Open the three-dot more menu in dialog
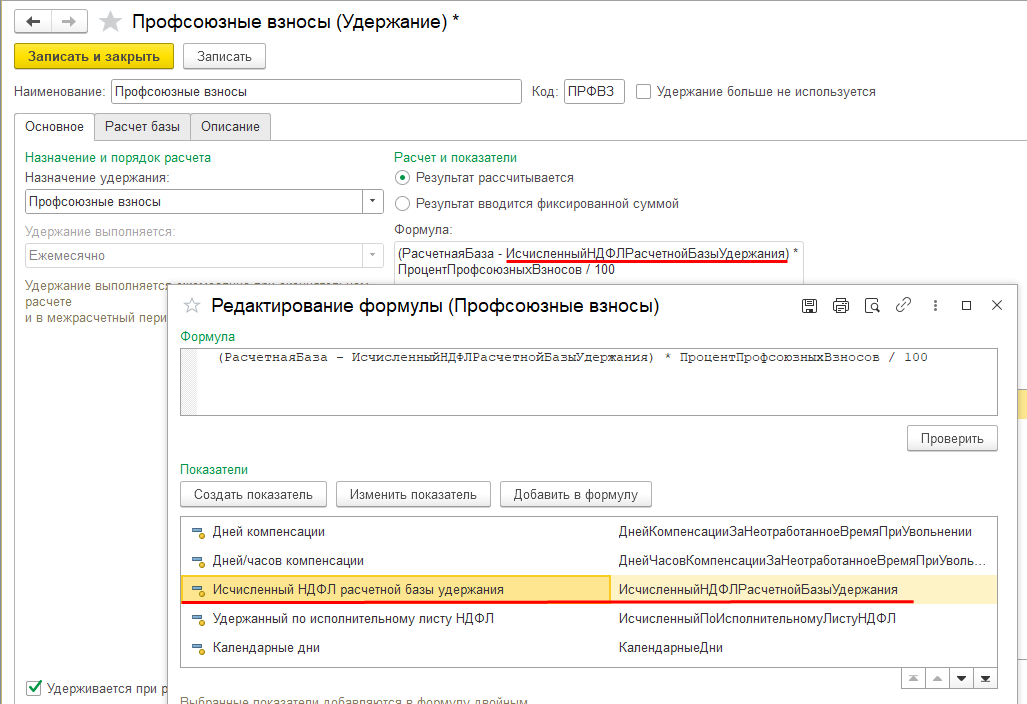Image resolution: width=1027 pixels, height=704 pixels. 935,306
